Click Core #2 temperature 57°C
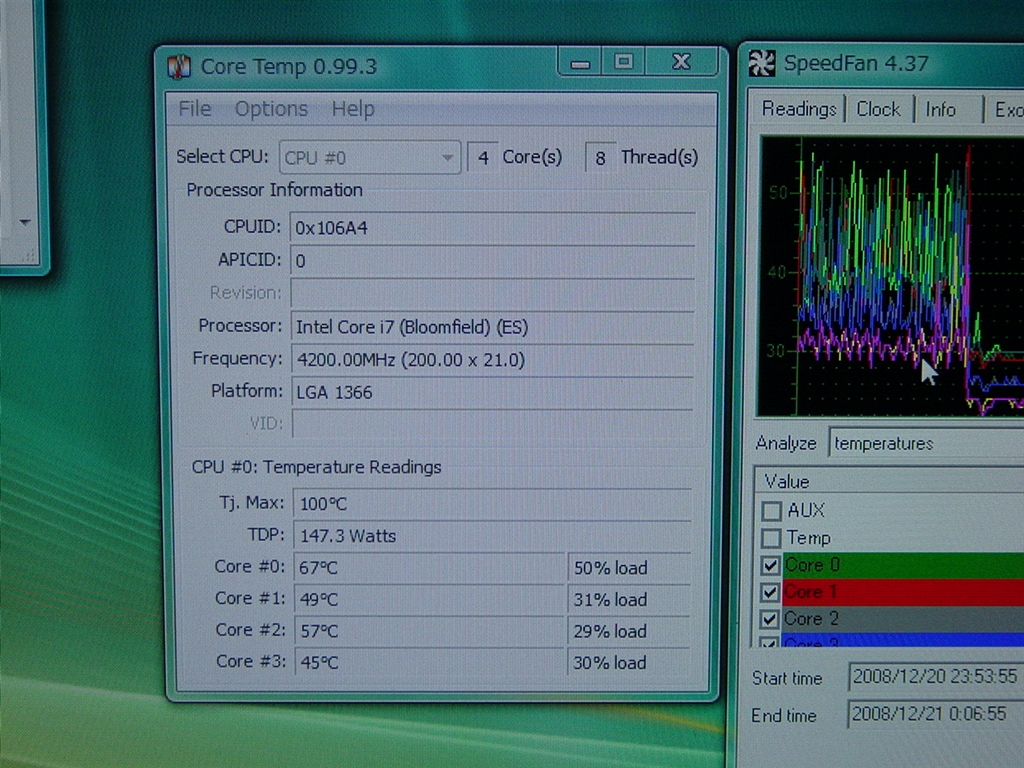 click(430, 631)
